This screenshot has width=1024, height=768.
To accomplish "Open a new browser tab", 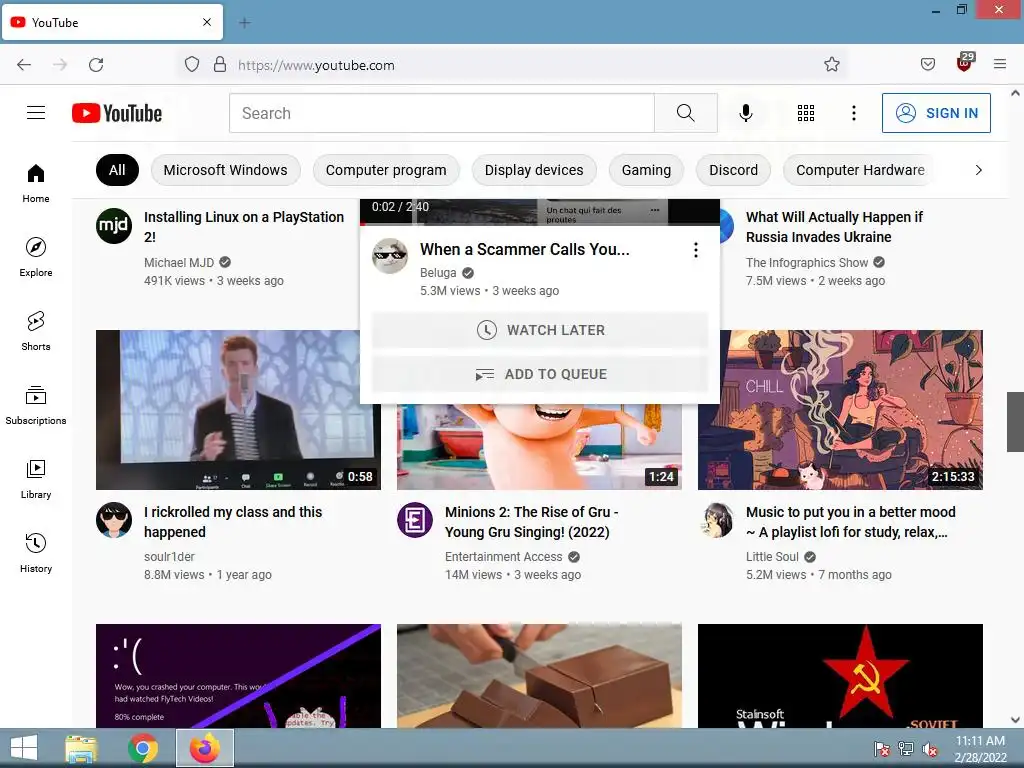I will [244, 23].
